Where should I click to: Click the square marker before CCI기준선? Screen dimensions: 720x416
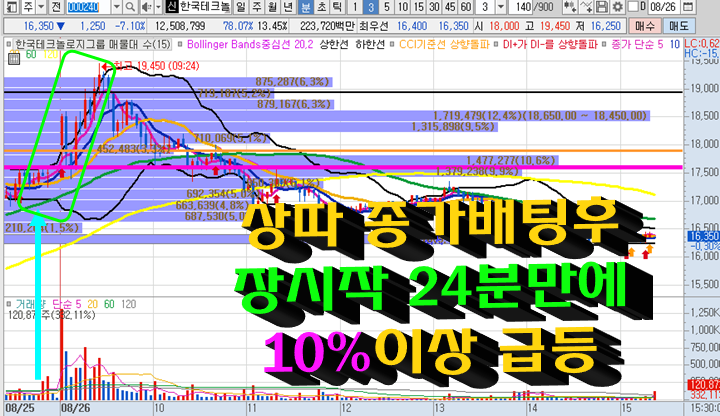point(392,45)
